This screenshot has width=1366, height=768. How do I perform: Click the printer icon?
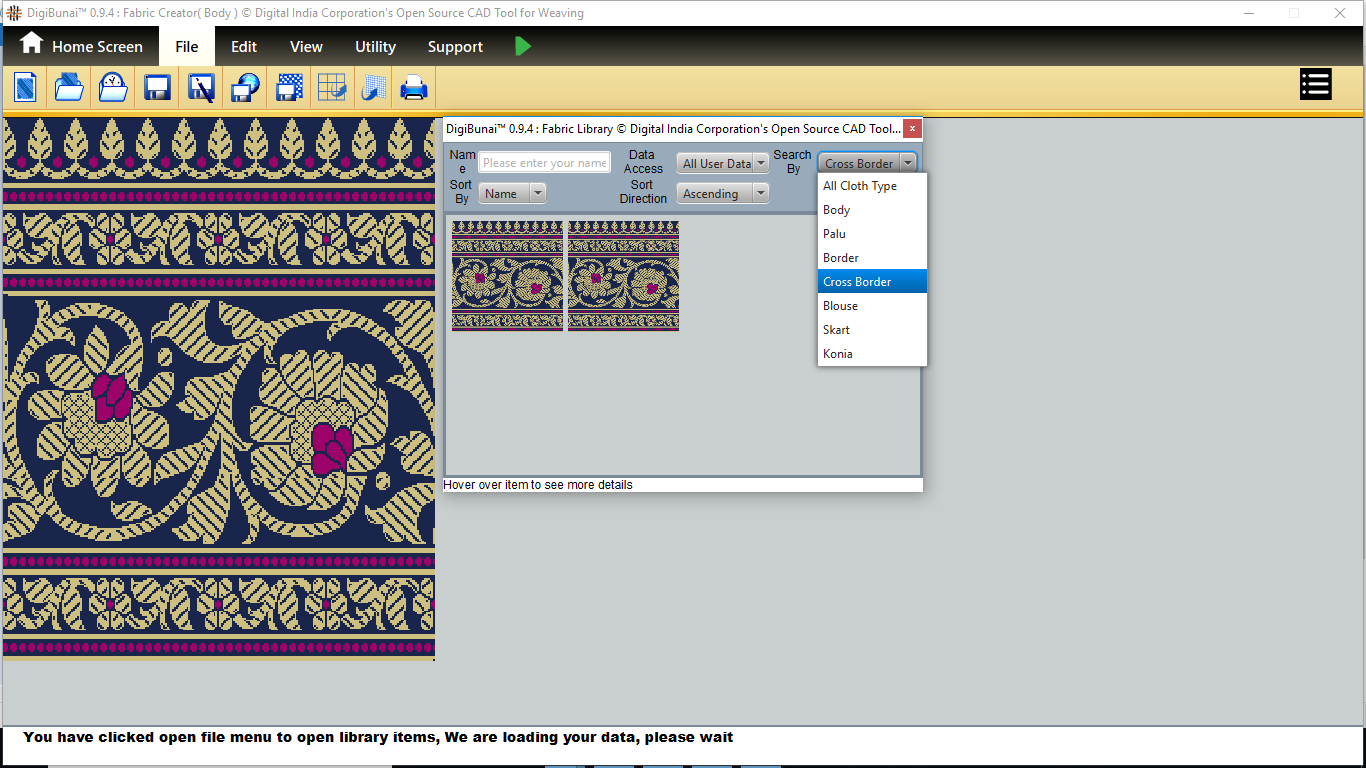(414, 88)
